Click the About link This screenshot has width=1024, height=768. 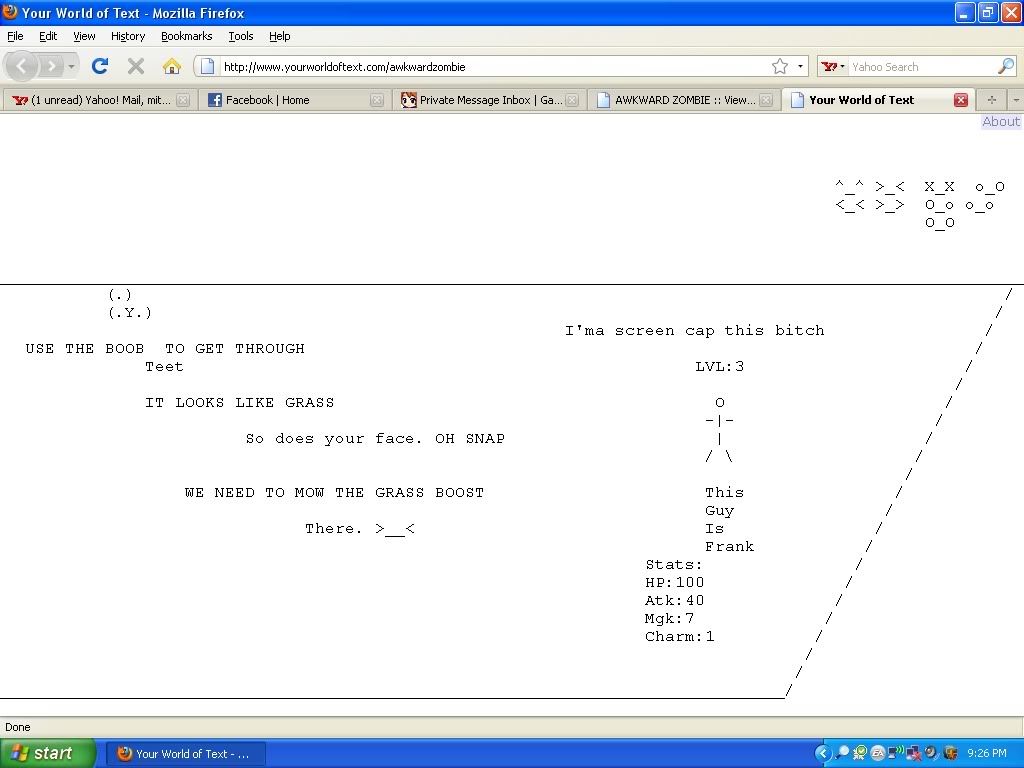point(1000,121)
